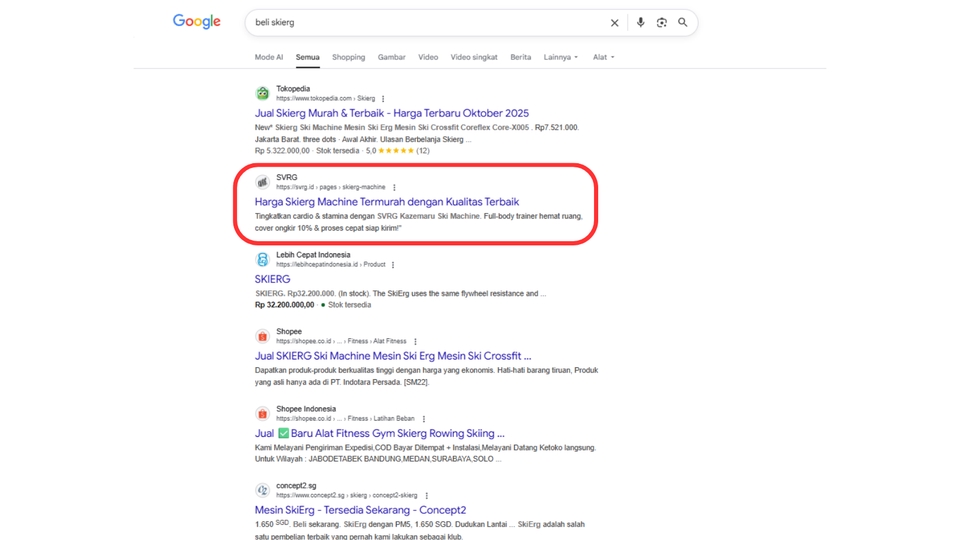This screenshot has height=540, width=960.
Task: Open Jual Skierg Murah & Terbaik link
Action: (391, 113)
